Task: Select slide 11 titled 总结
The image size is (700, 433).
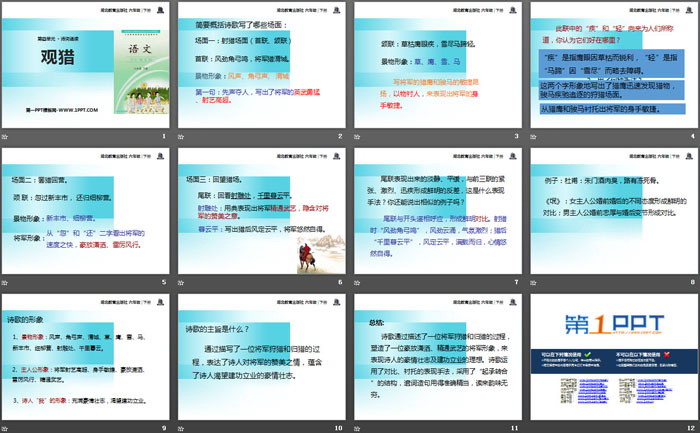Action: [x=438, y=357]
